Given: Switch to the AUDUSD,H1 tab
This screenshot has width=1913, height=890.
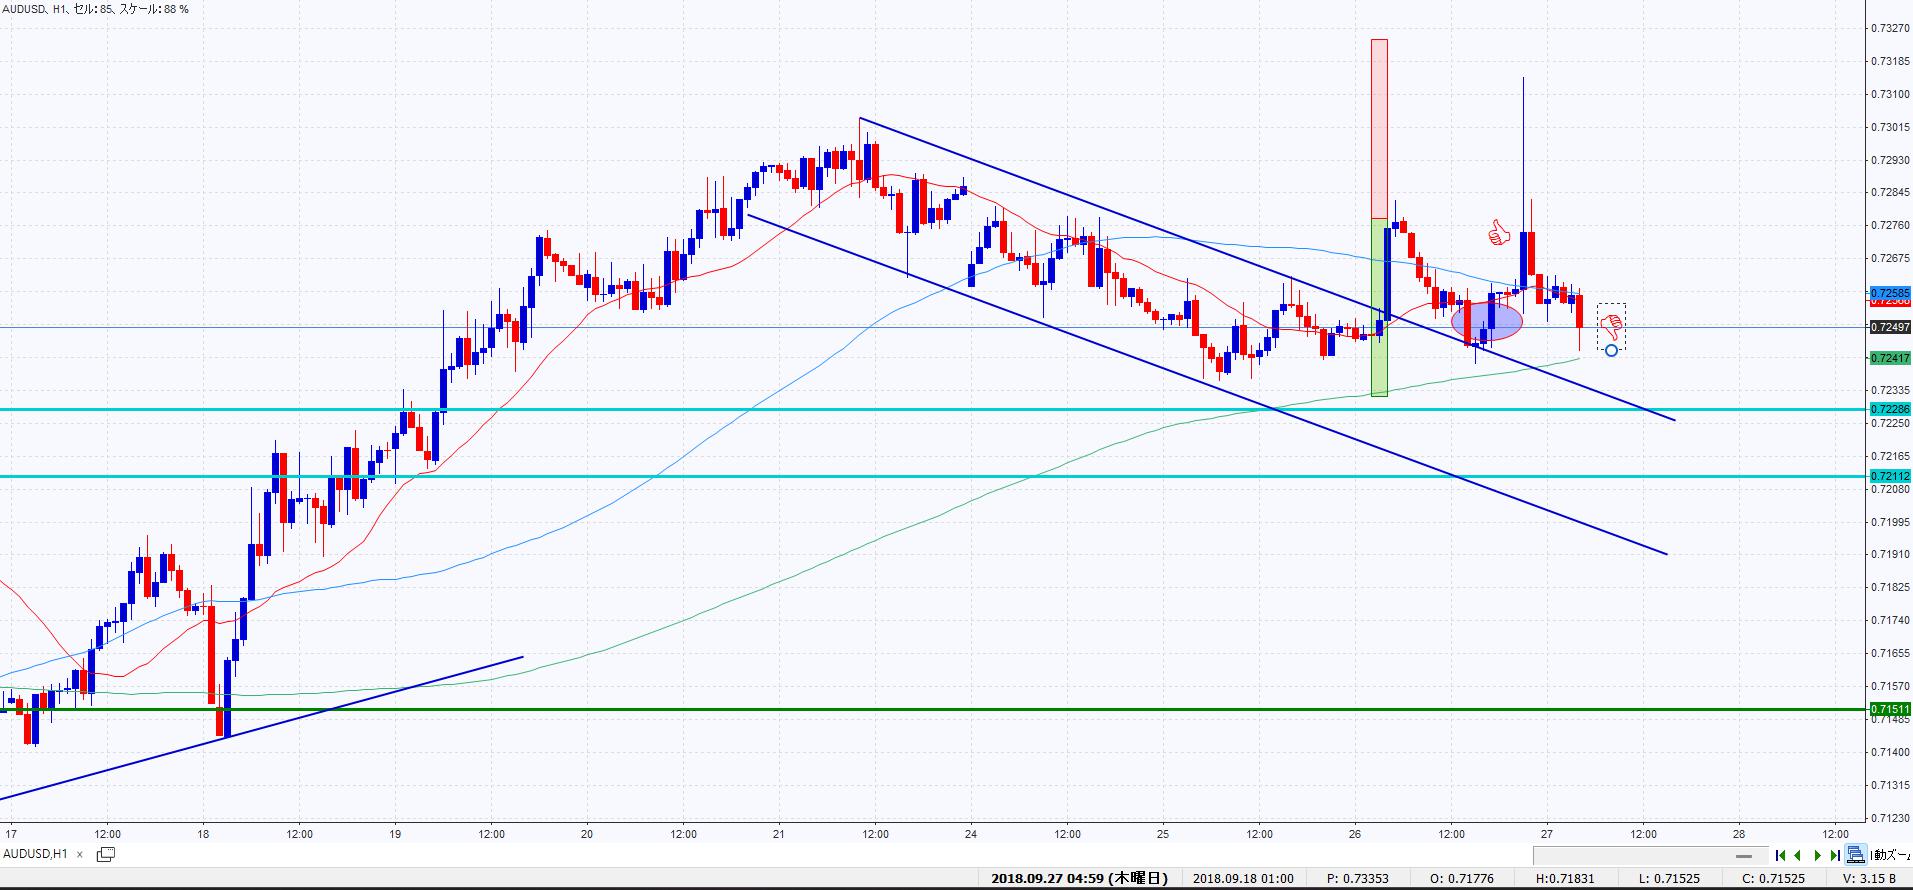Looking at the screenshot, I should 36,854.
